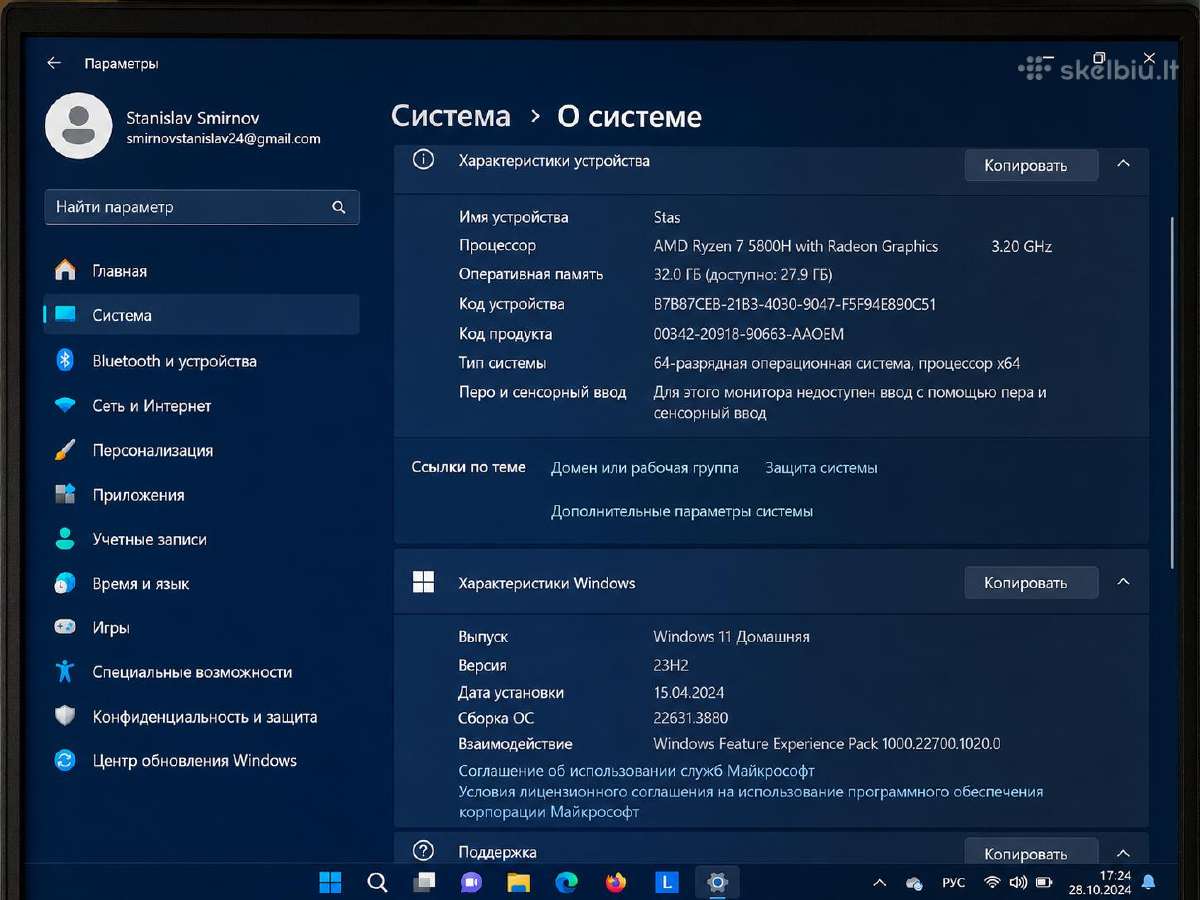Collapse the Характеристики устройства section

[x=1123, y=164]
